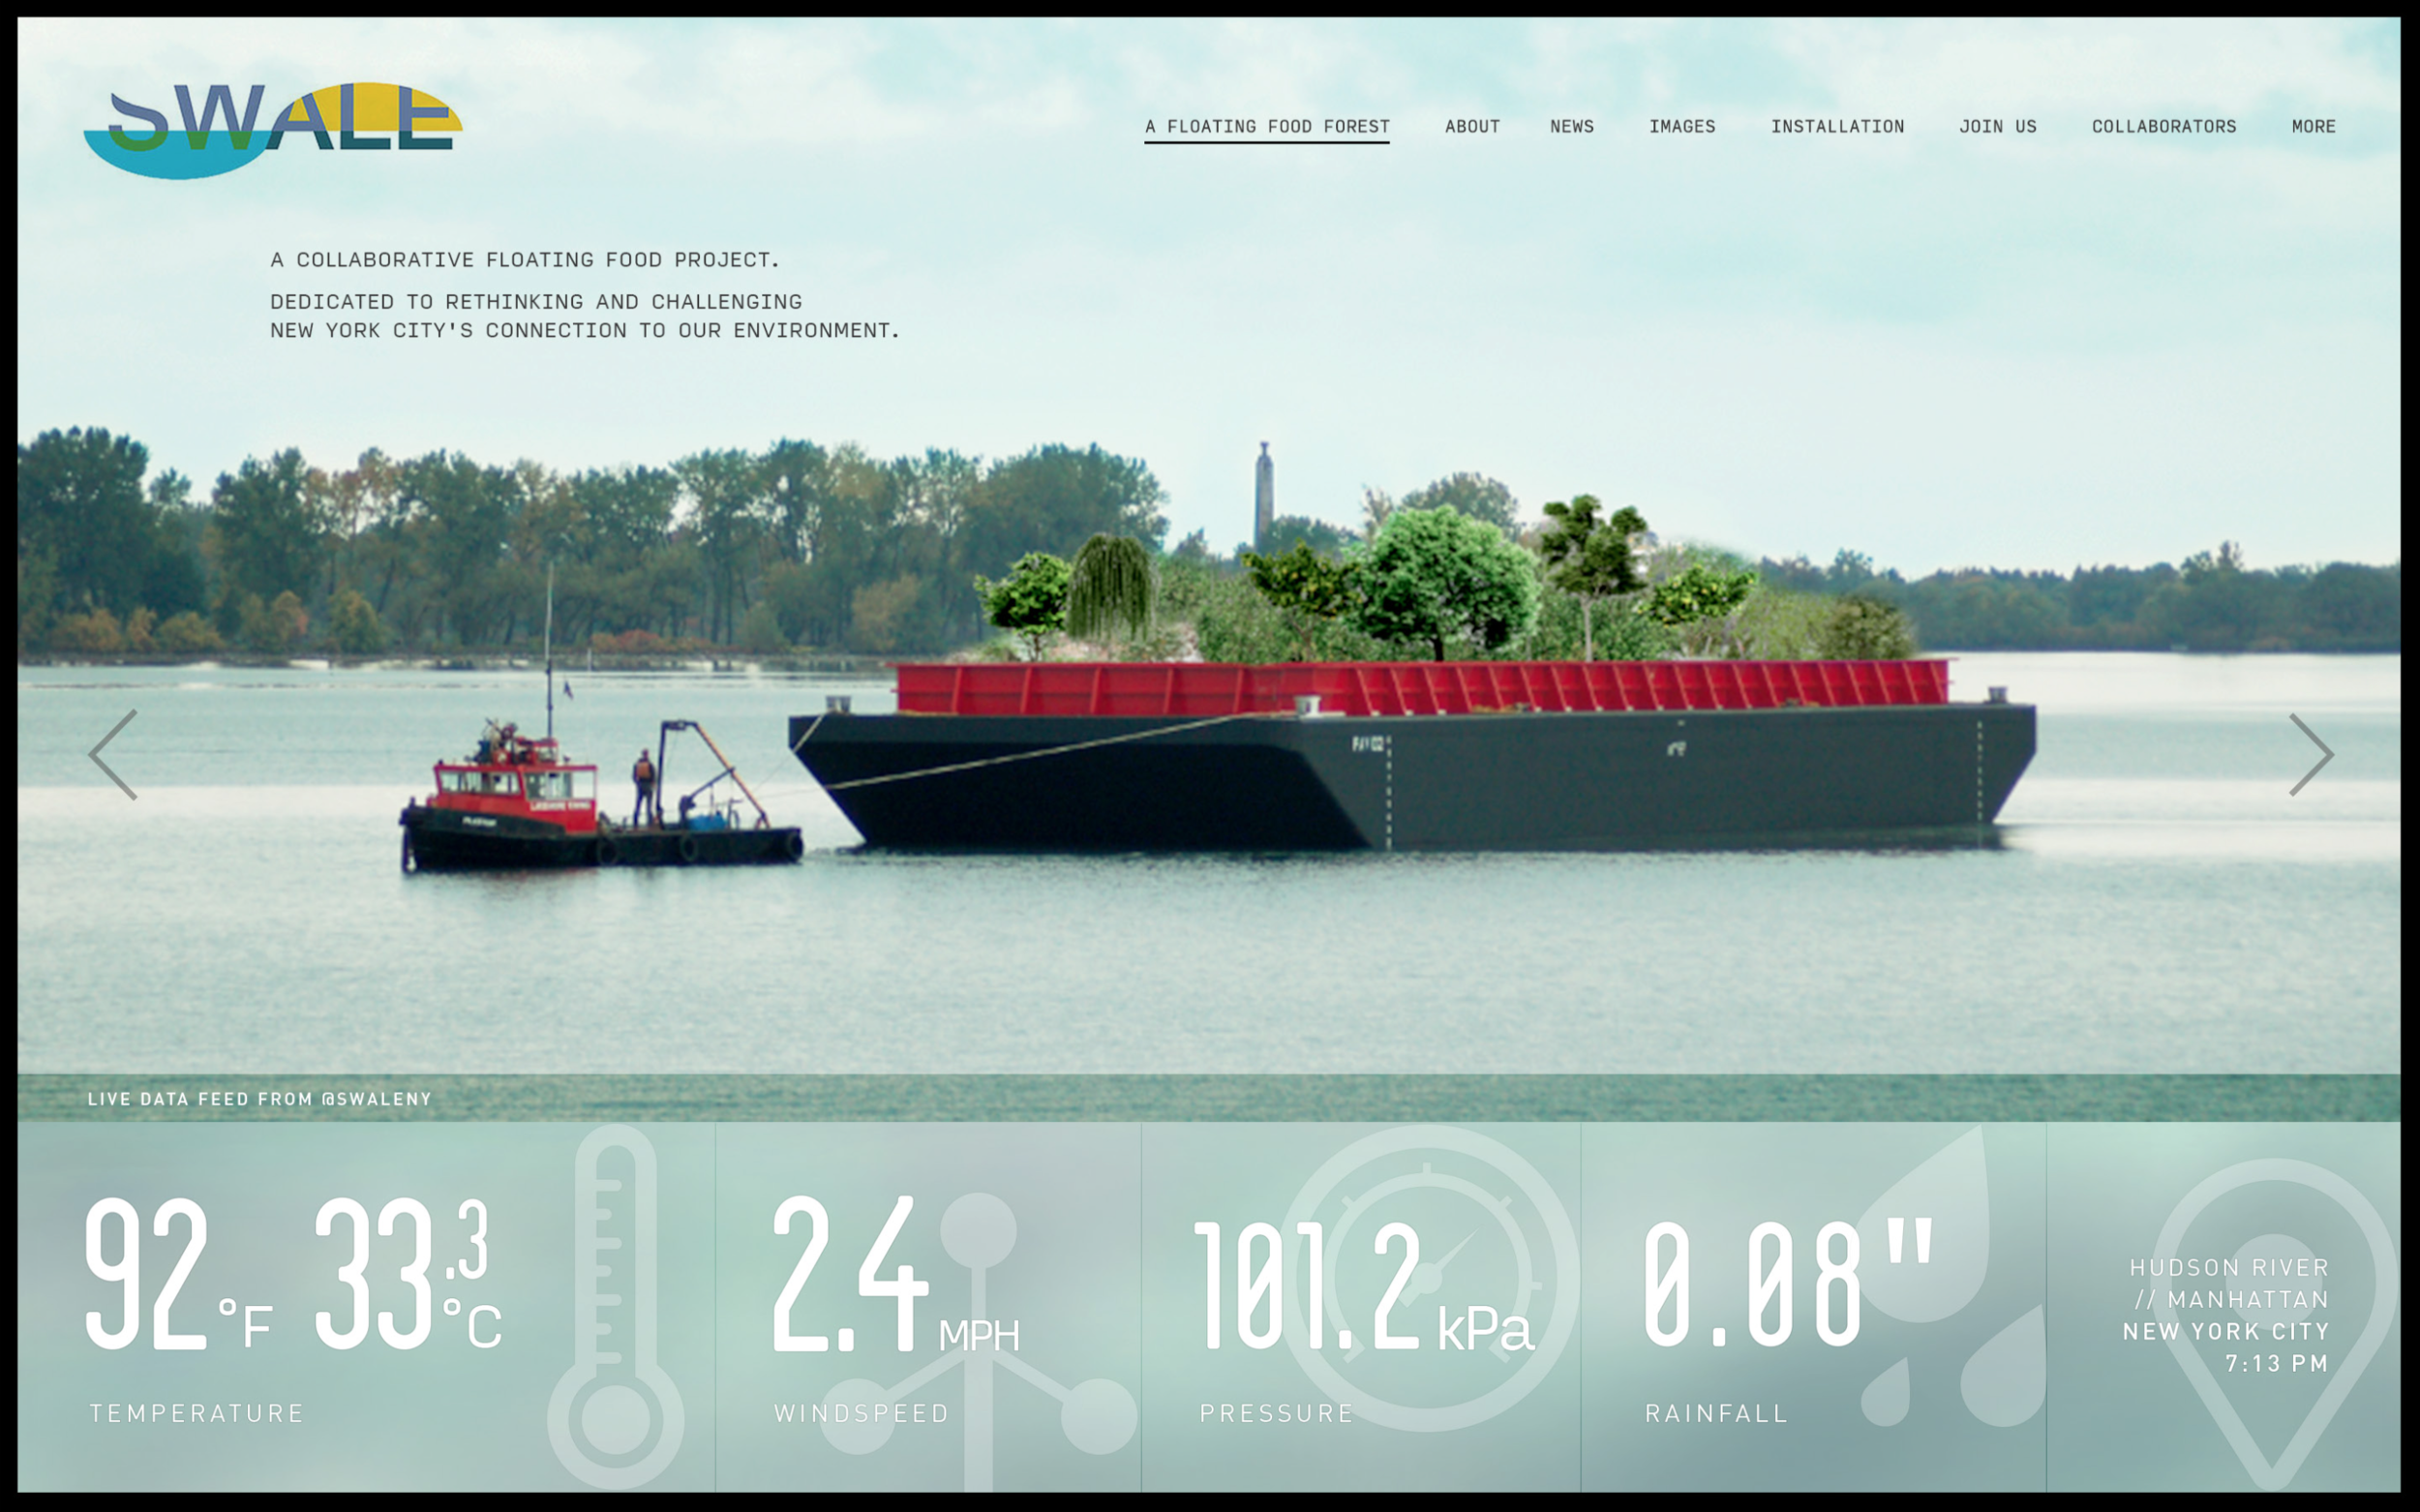Screen dimensions: 2420x1512
Task: Click the 33.3 °C temperature reading
Action: point(408,1274)
